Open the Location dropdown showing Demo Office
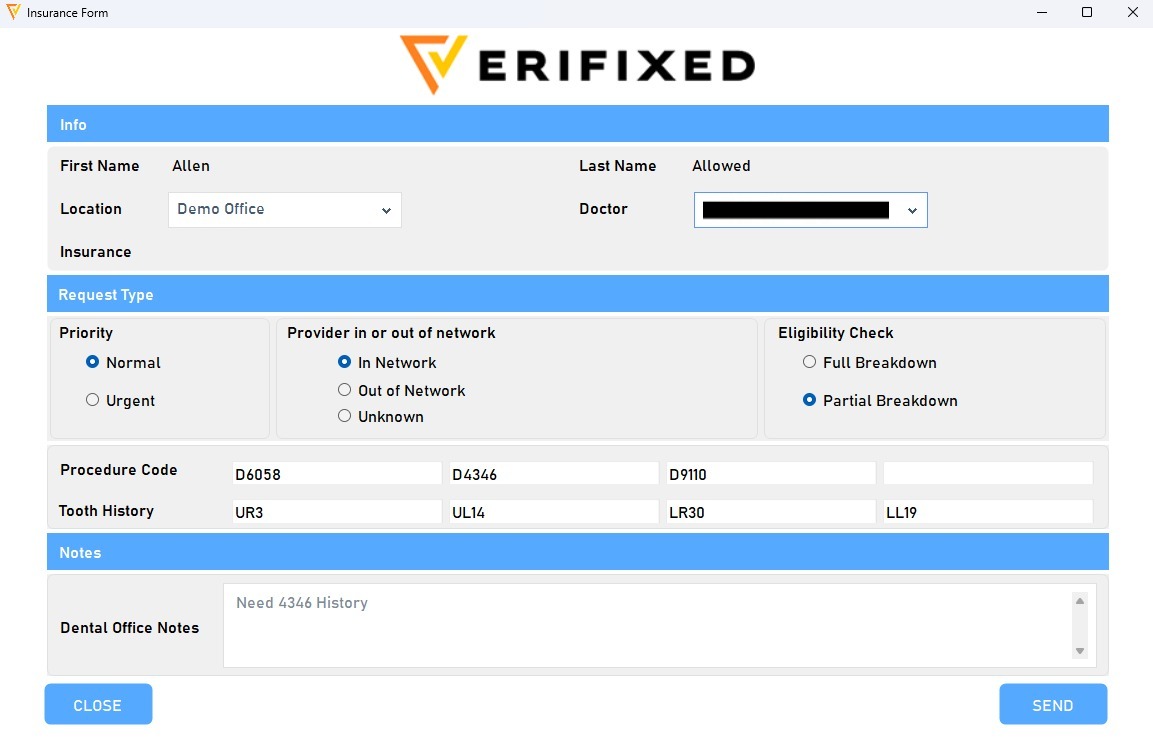Image resolution: width=1153 pixels, height=746 pixels. click(x=285, y=210)
